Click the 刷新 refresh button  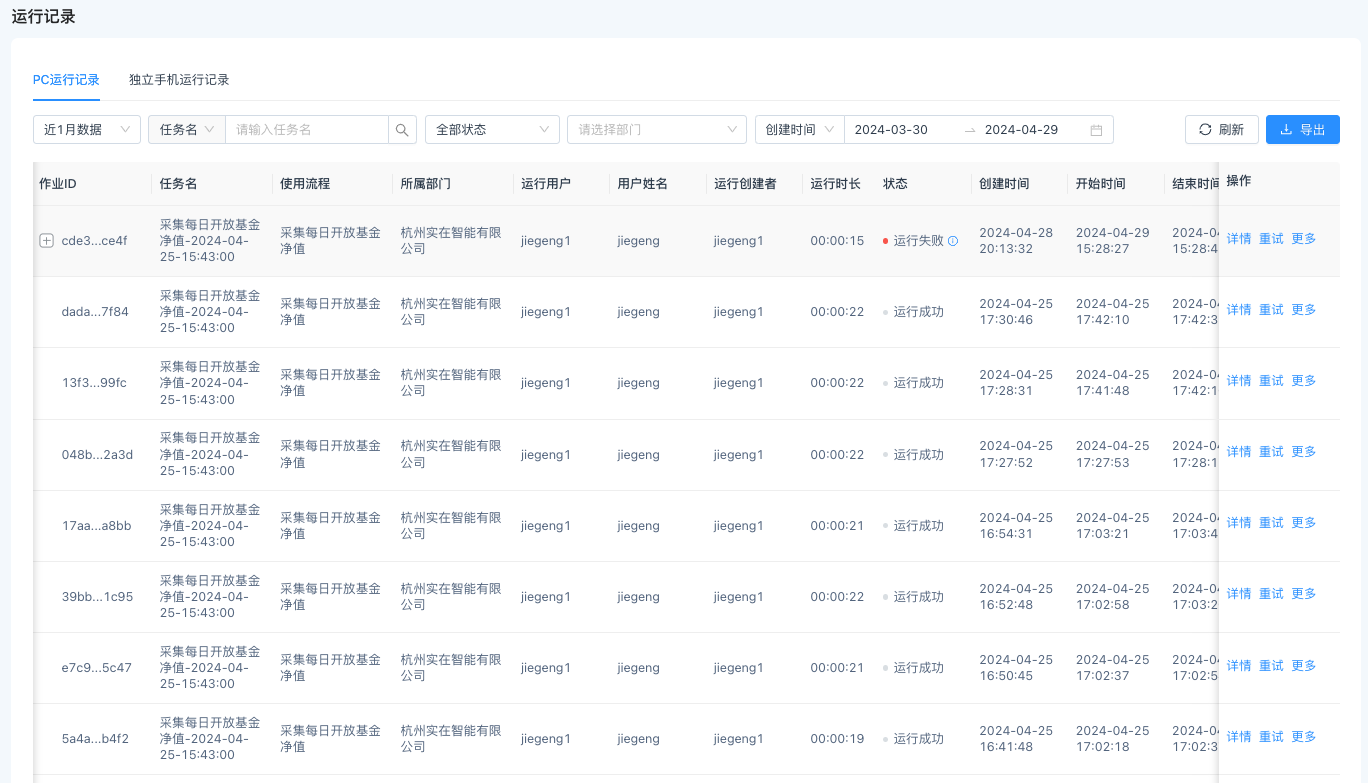[x=1221, y=130]
